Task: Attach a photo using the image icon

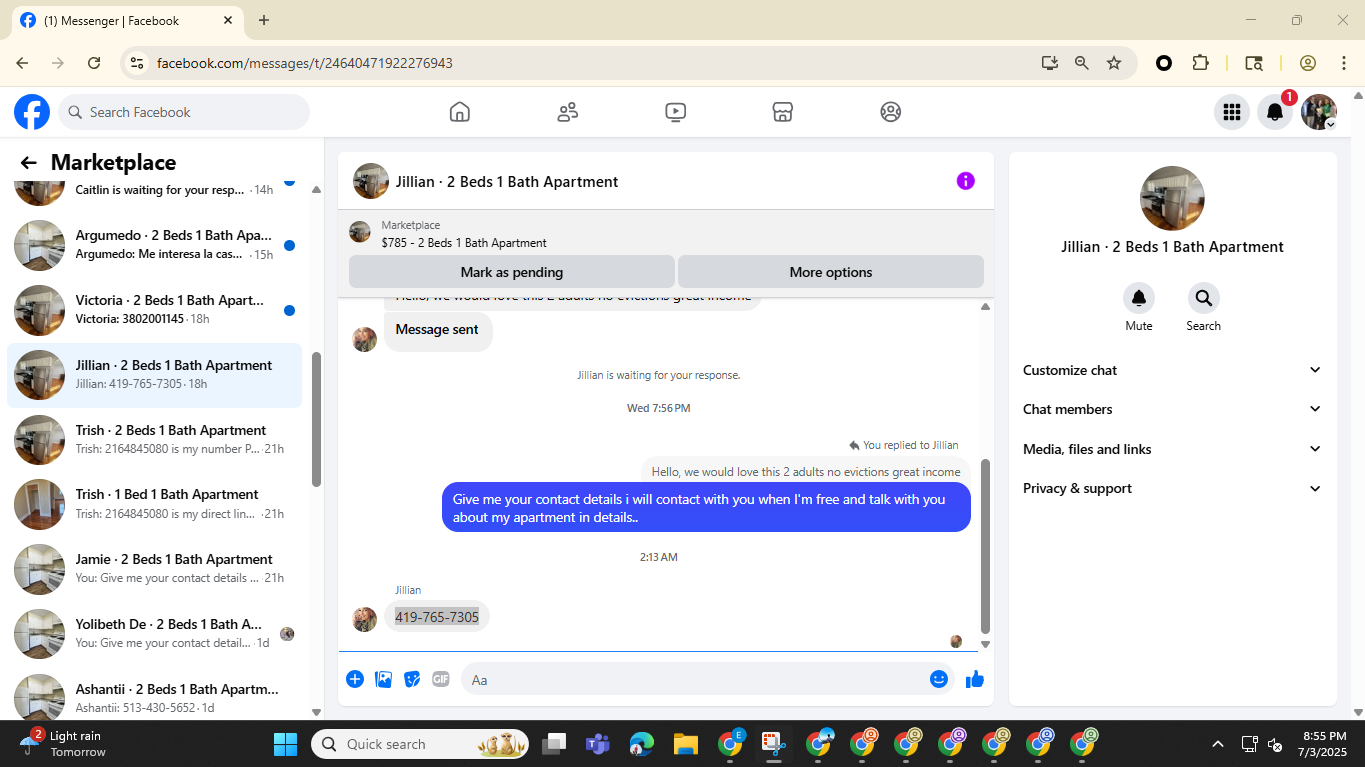Action: pyautogui.click(x=383, y=679)
